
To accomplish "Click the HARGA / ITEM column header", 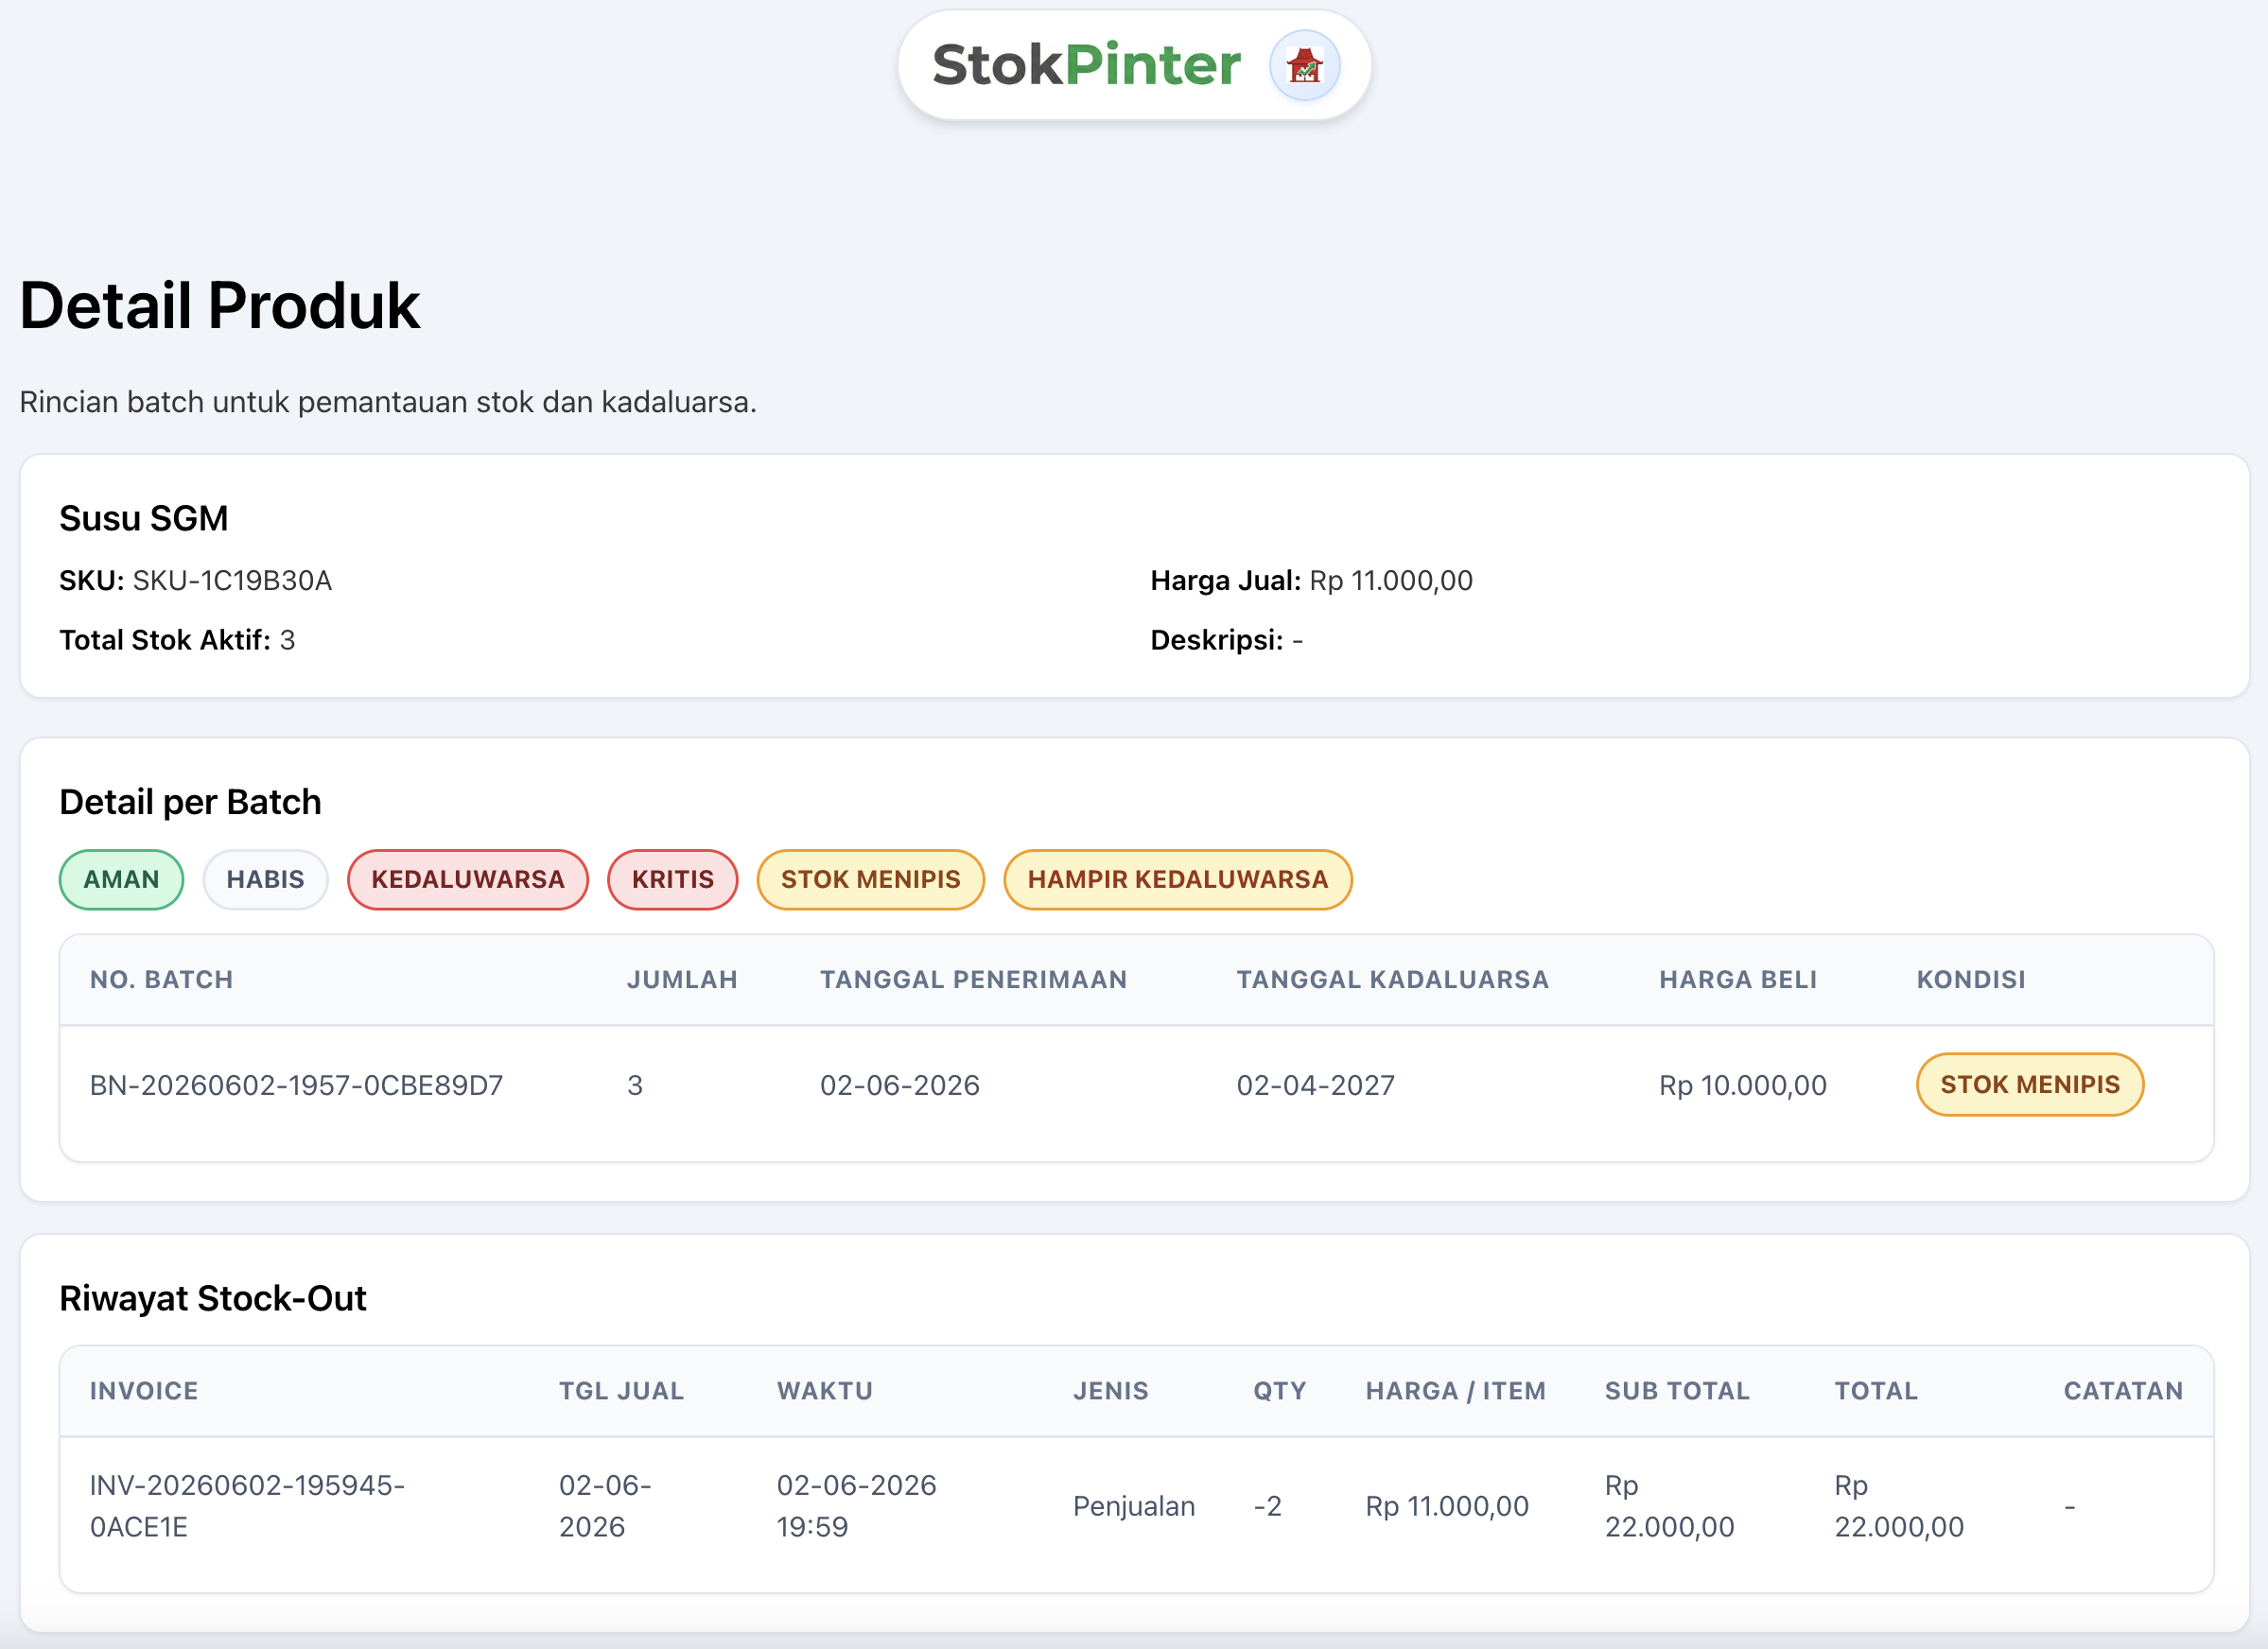I will point(1455,1390).
